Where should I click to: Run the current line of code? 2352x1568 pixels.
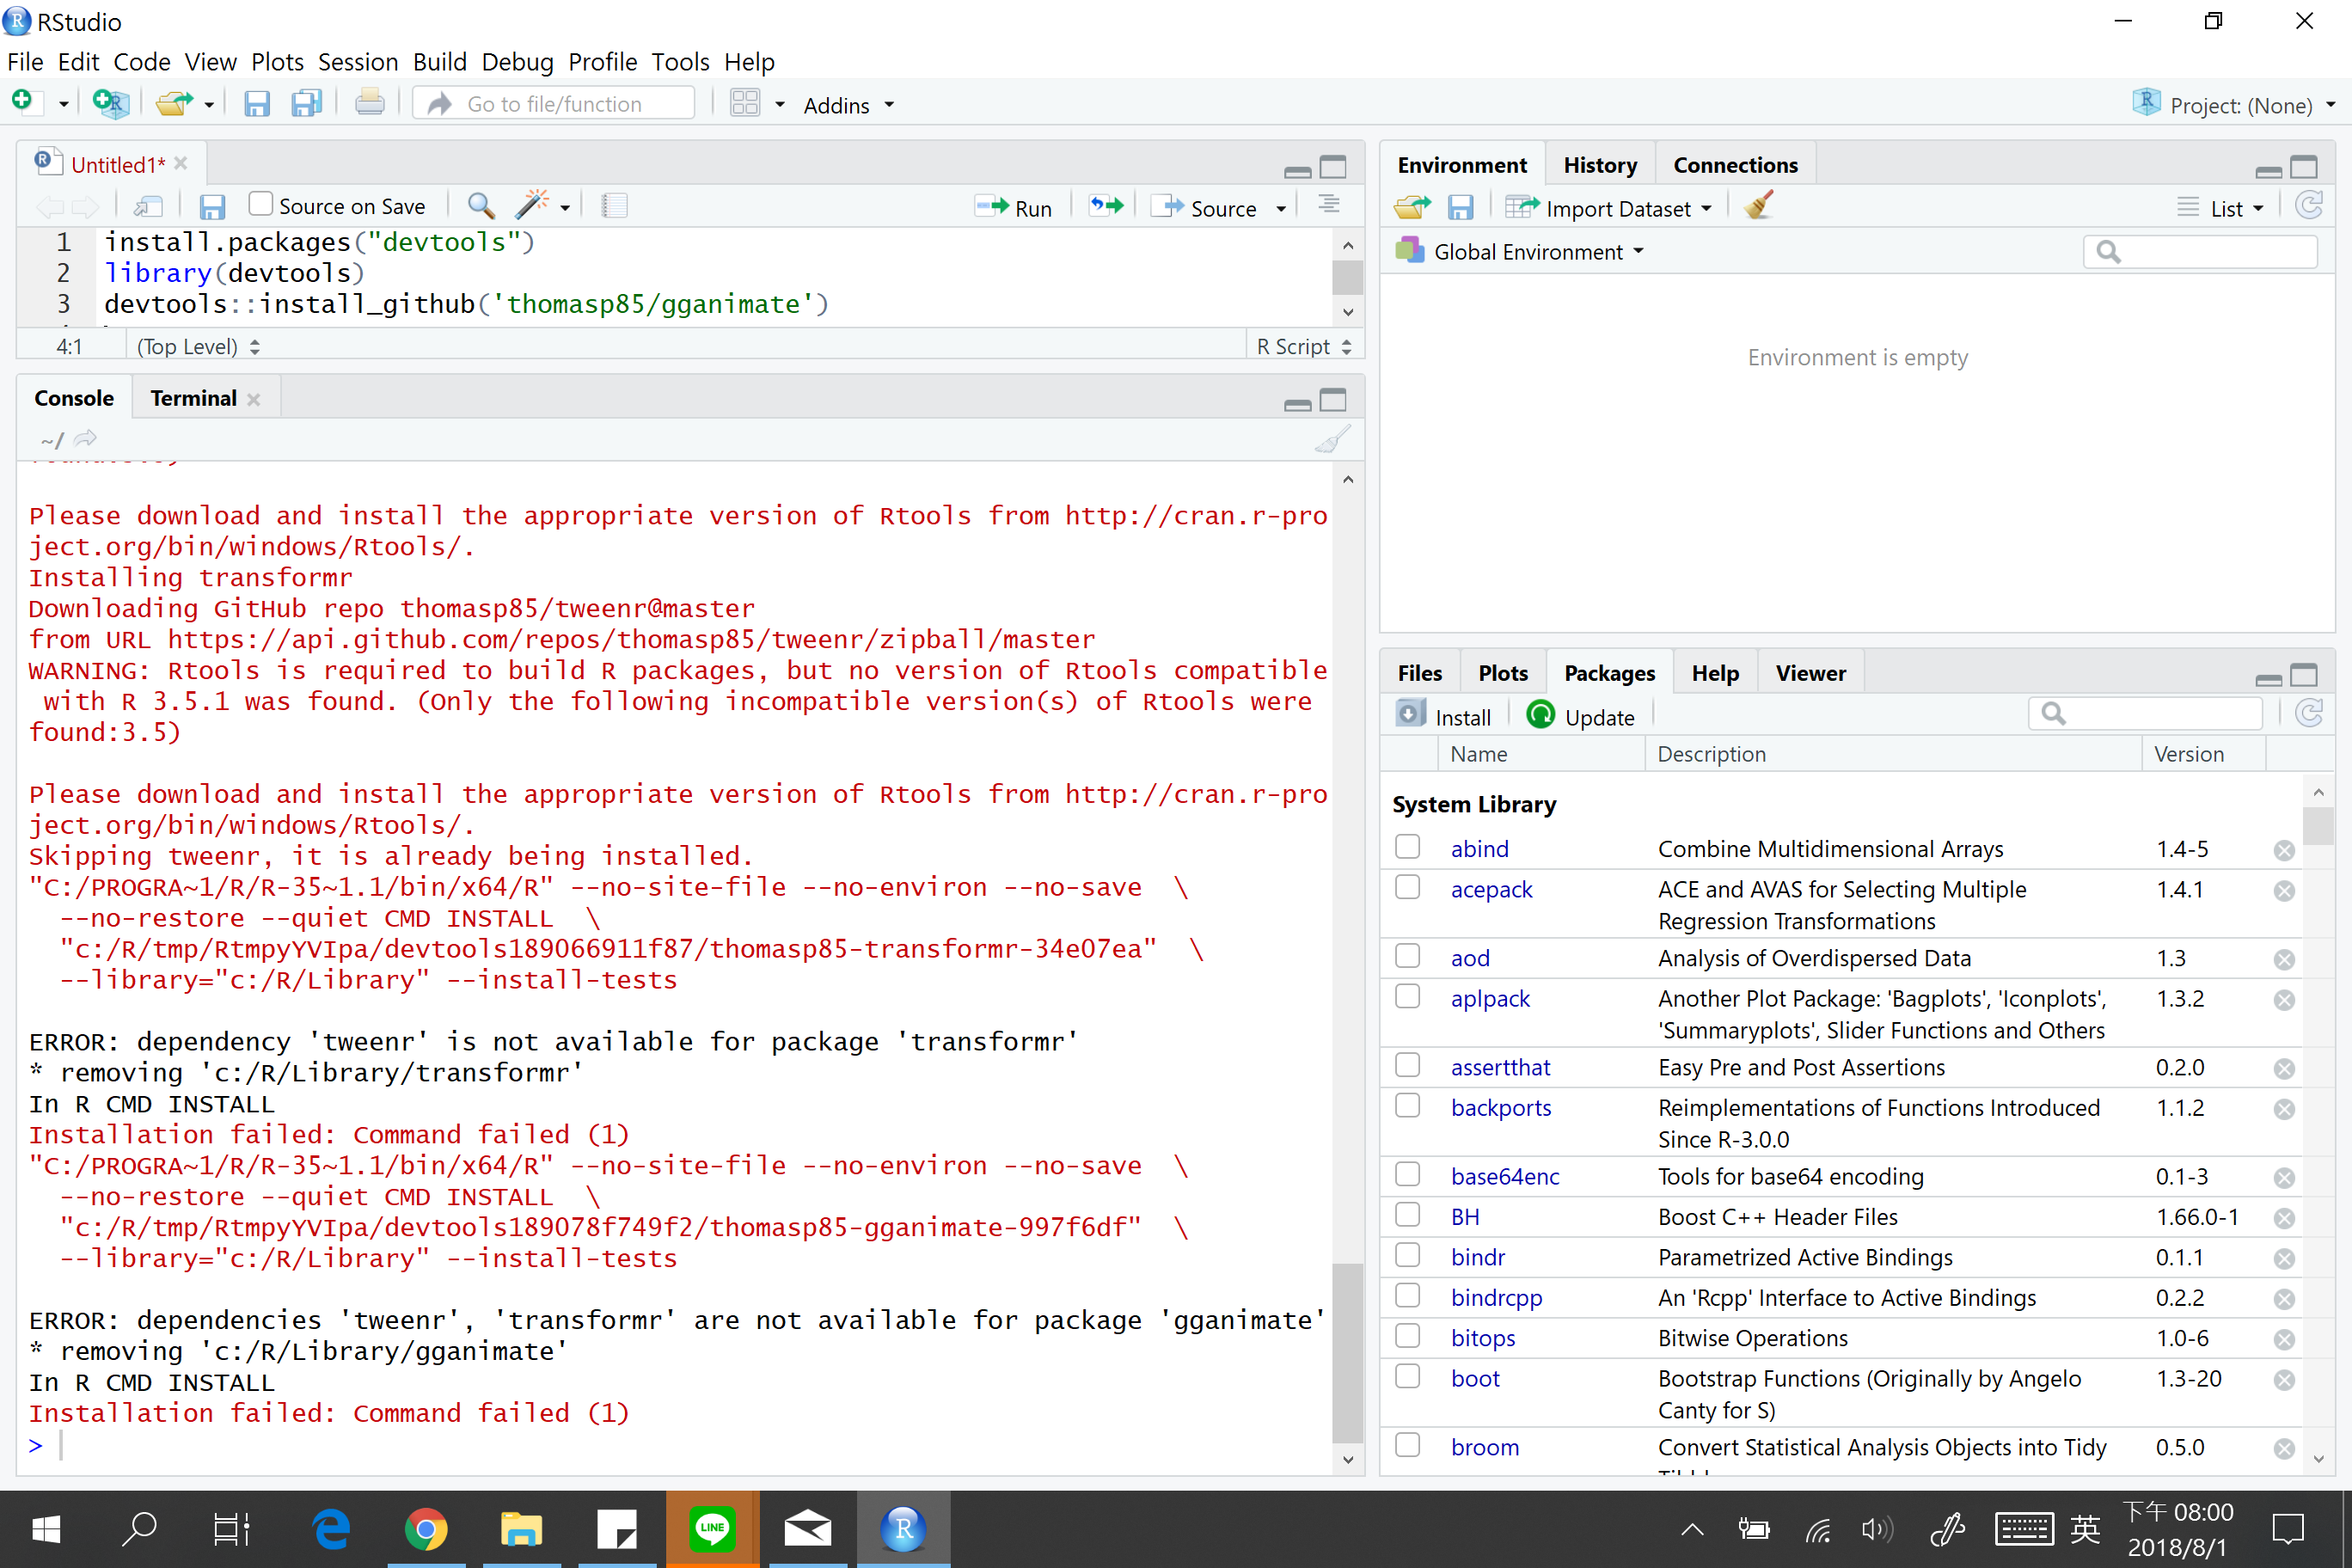[1014, 207]
